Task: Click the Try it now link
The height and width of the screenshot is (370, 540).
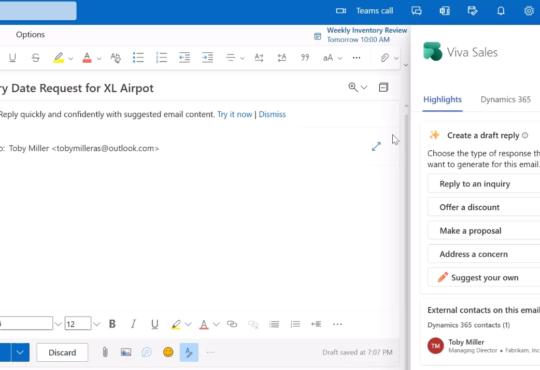Action: [x=235, y=114]
